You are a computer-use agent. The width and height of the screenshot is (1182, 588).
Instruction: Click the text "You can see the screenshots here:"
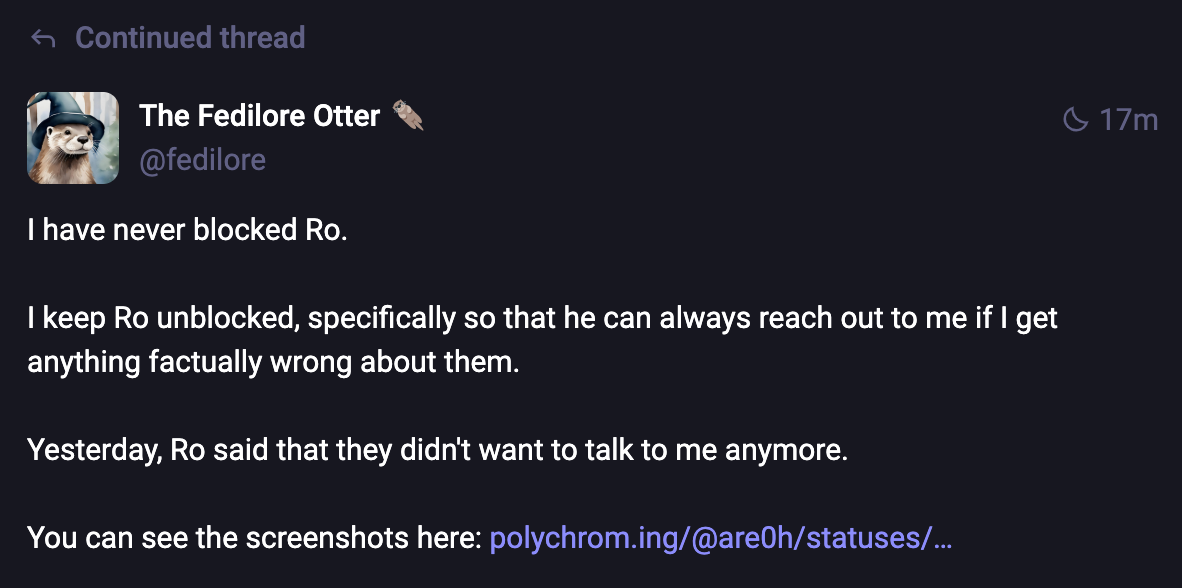(255, 538)
